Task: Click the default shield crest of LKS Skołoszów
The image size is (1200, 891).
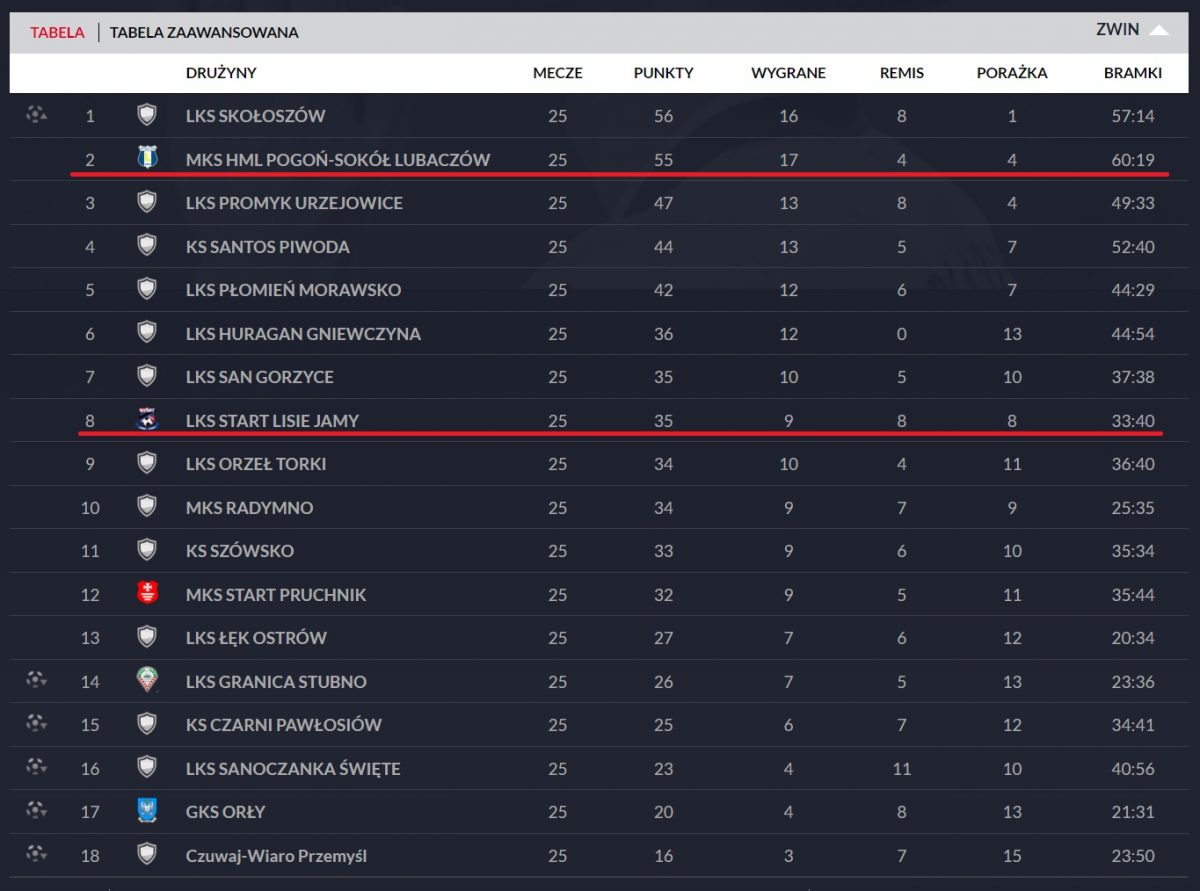Action: tap(147, 115)
